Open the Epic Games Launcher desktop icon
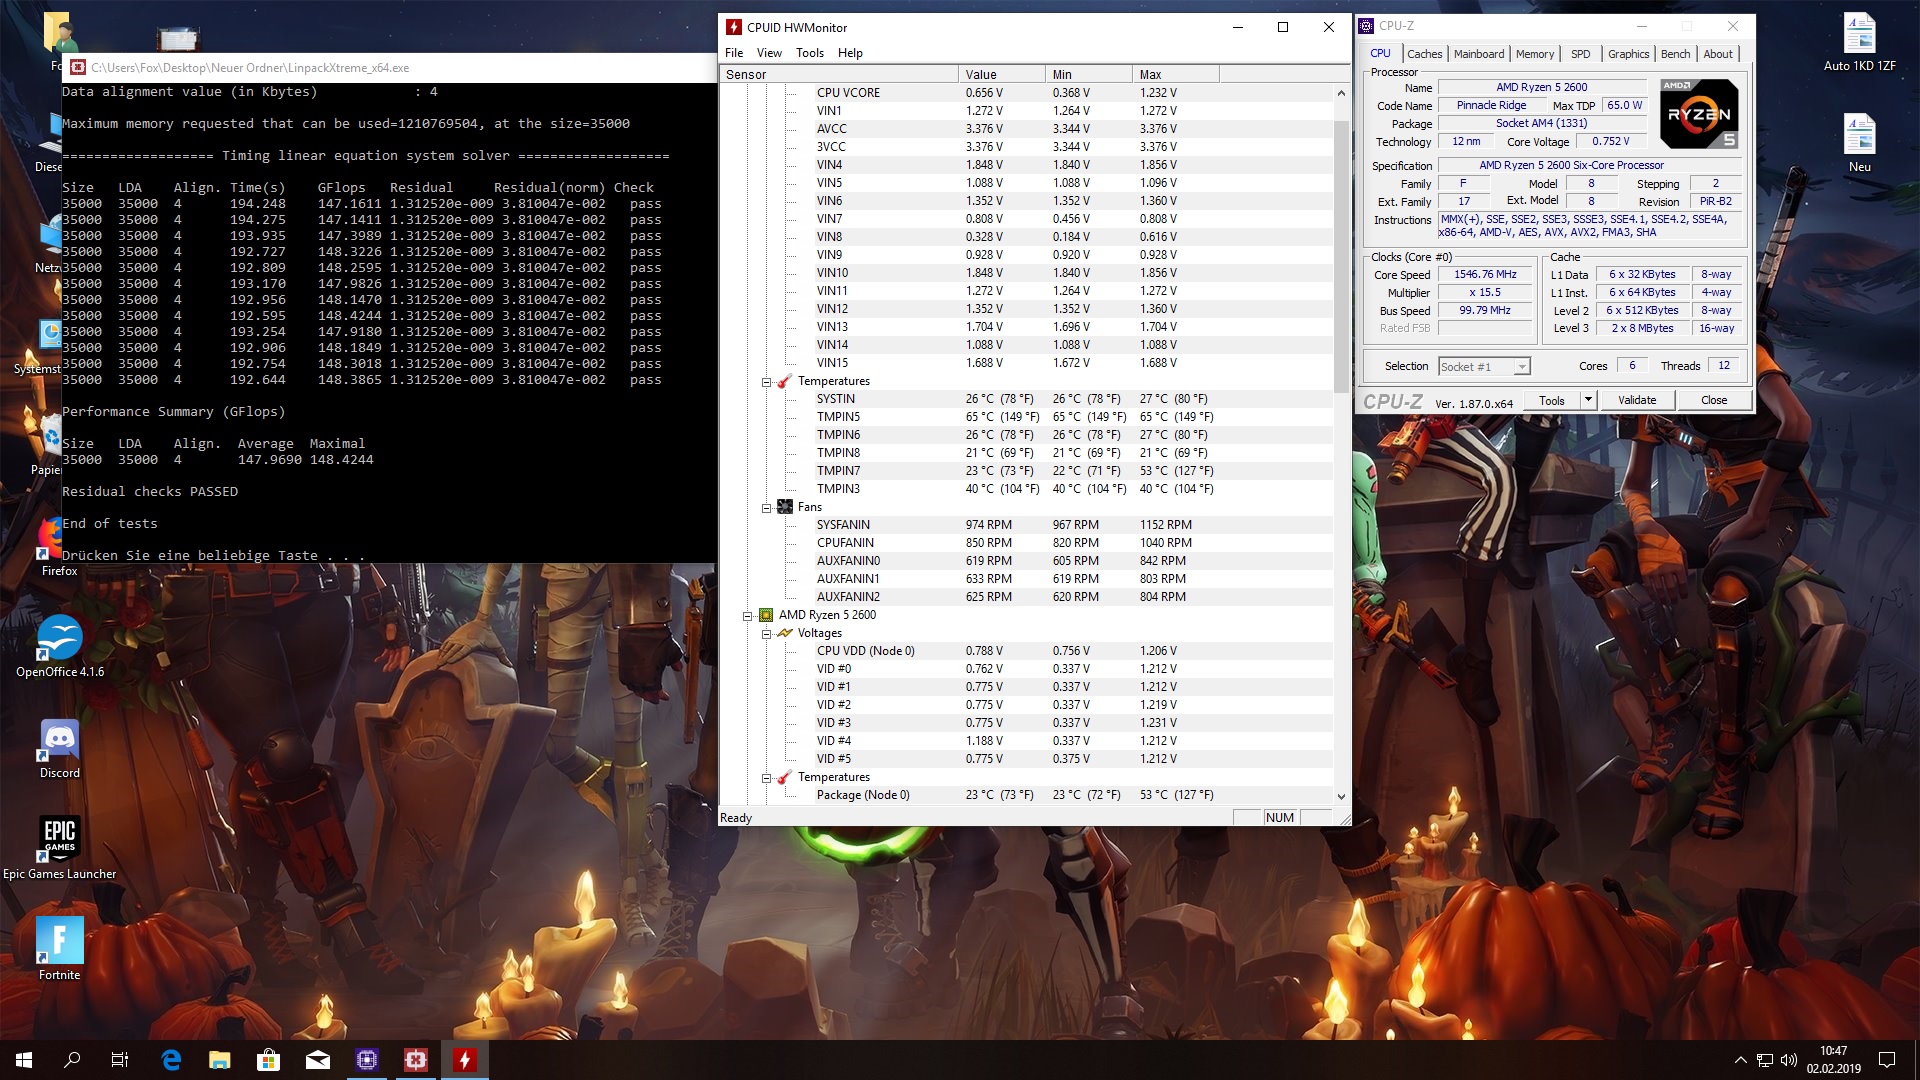This screenshot has height=1080, width=1920. (x=60, y=840)
